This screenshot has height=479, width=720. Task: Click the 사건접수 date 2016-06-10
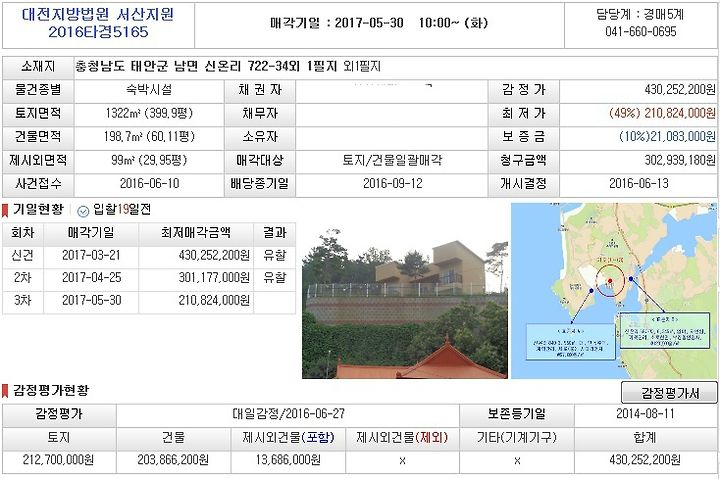pos(149,184)
